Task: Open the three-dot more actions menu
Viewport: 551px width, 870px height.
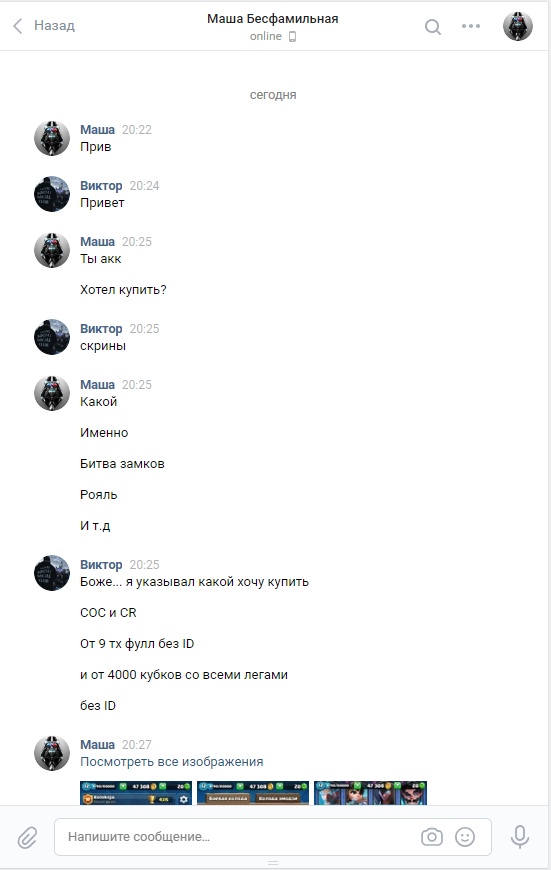Action: [471, 26]
